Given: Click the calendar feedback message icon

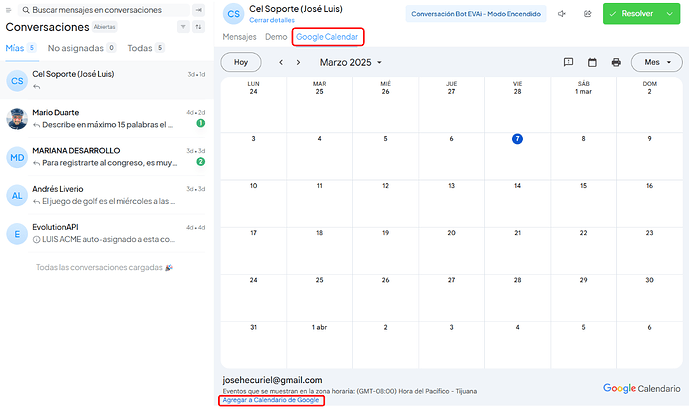Looking at the screenshot, I should pos(568,62).
